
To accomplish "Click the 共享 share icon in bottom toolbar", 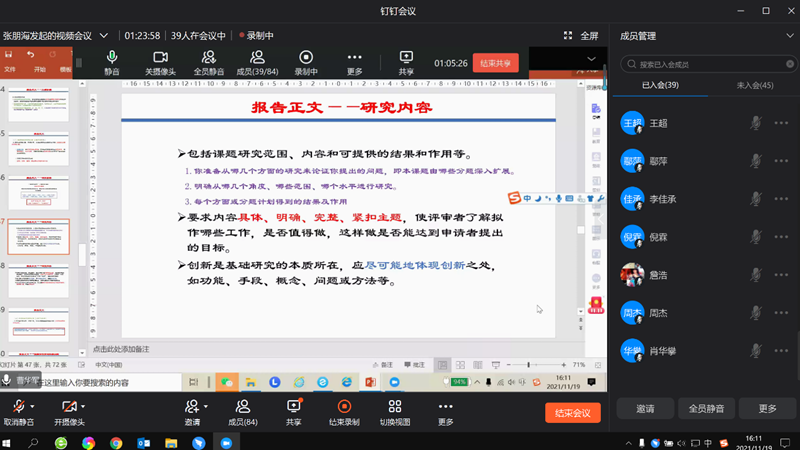I will click(x=294, y=407).
